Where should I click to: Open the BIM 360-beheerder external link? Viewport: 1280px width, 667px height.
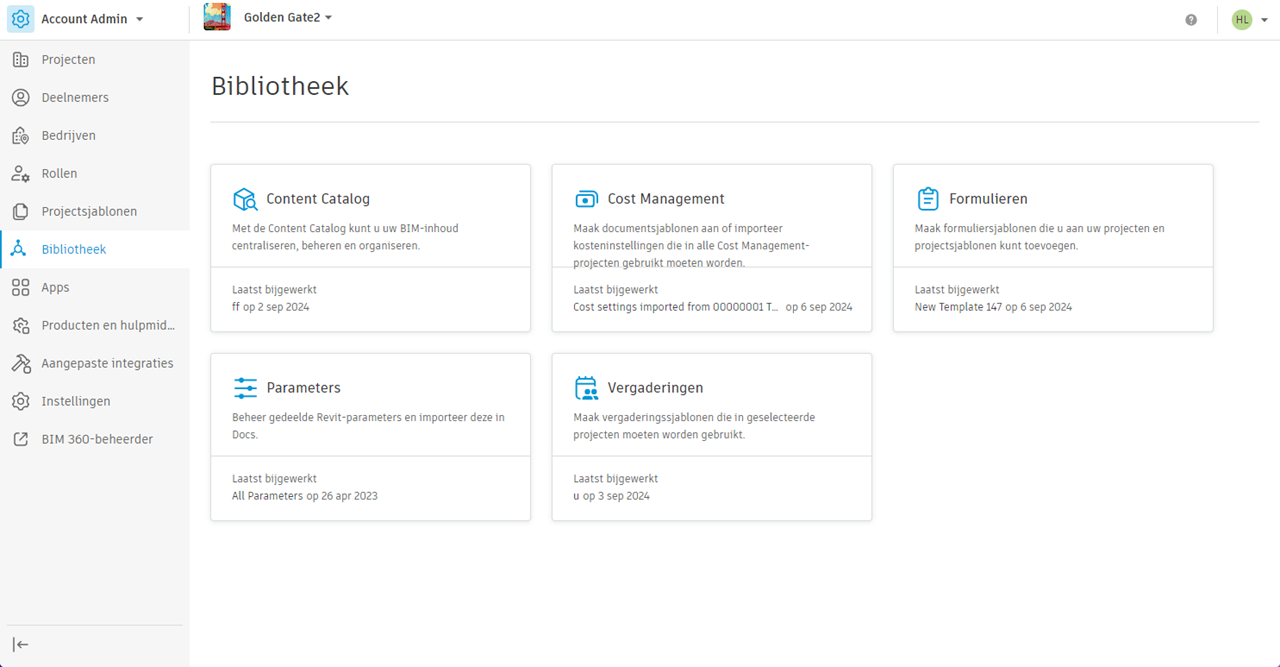point(97,439)
